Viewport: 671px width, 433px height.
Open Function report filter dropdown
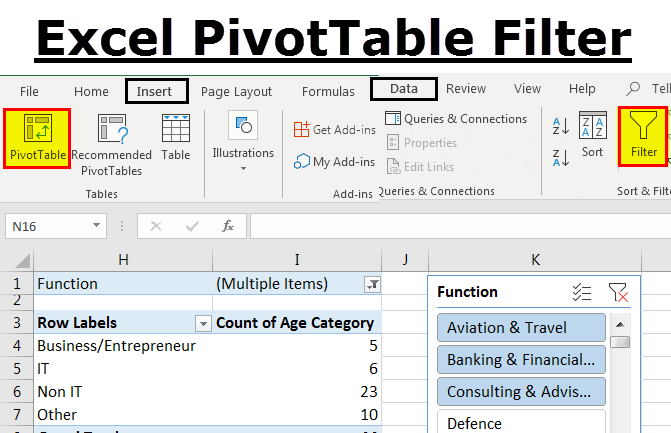372,284
